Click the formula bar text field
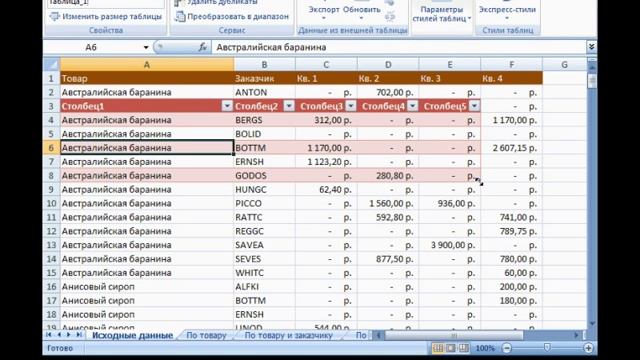 [398, 47]
